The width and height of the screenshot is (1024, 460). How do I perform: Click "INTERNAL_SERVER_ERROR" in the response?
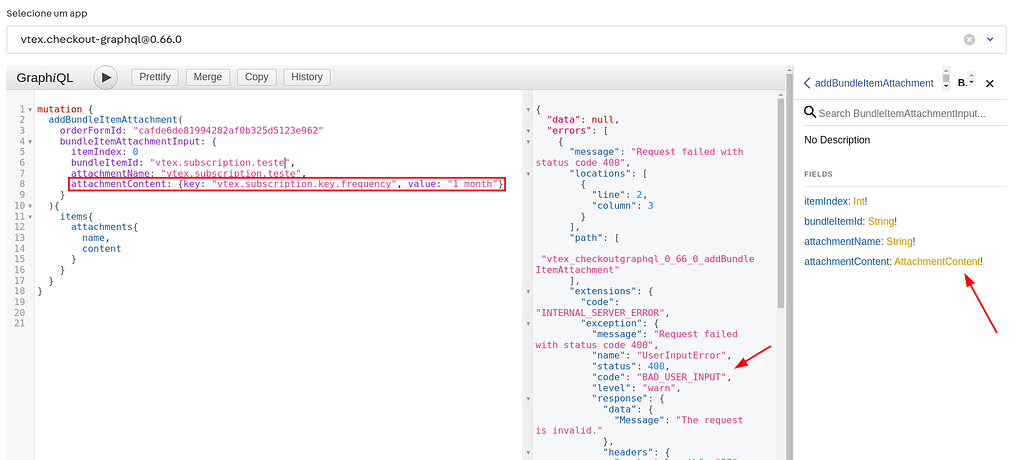598,312
